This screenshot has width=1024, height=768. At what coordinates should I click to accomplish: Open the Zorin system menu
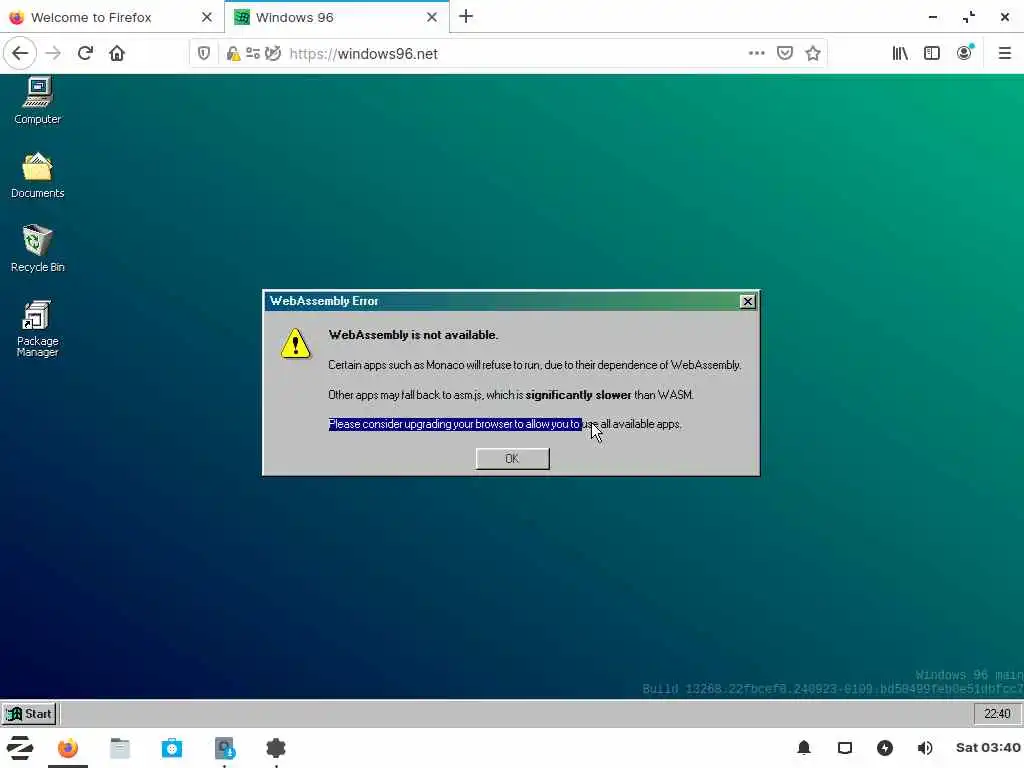point(20,748)
